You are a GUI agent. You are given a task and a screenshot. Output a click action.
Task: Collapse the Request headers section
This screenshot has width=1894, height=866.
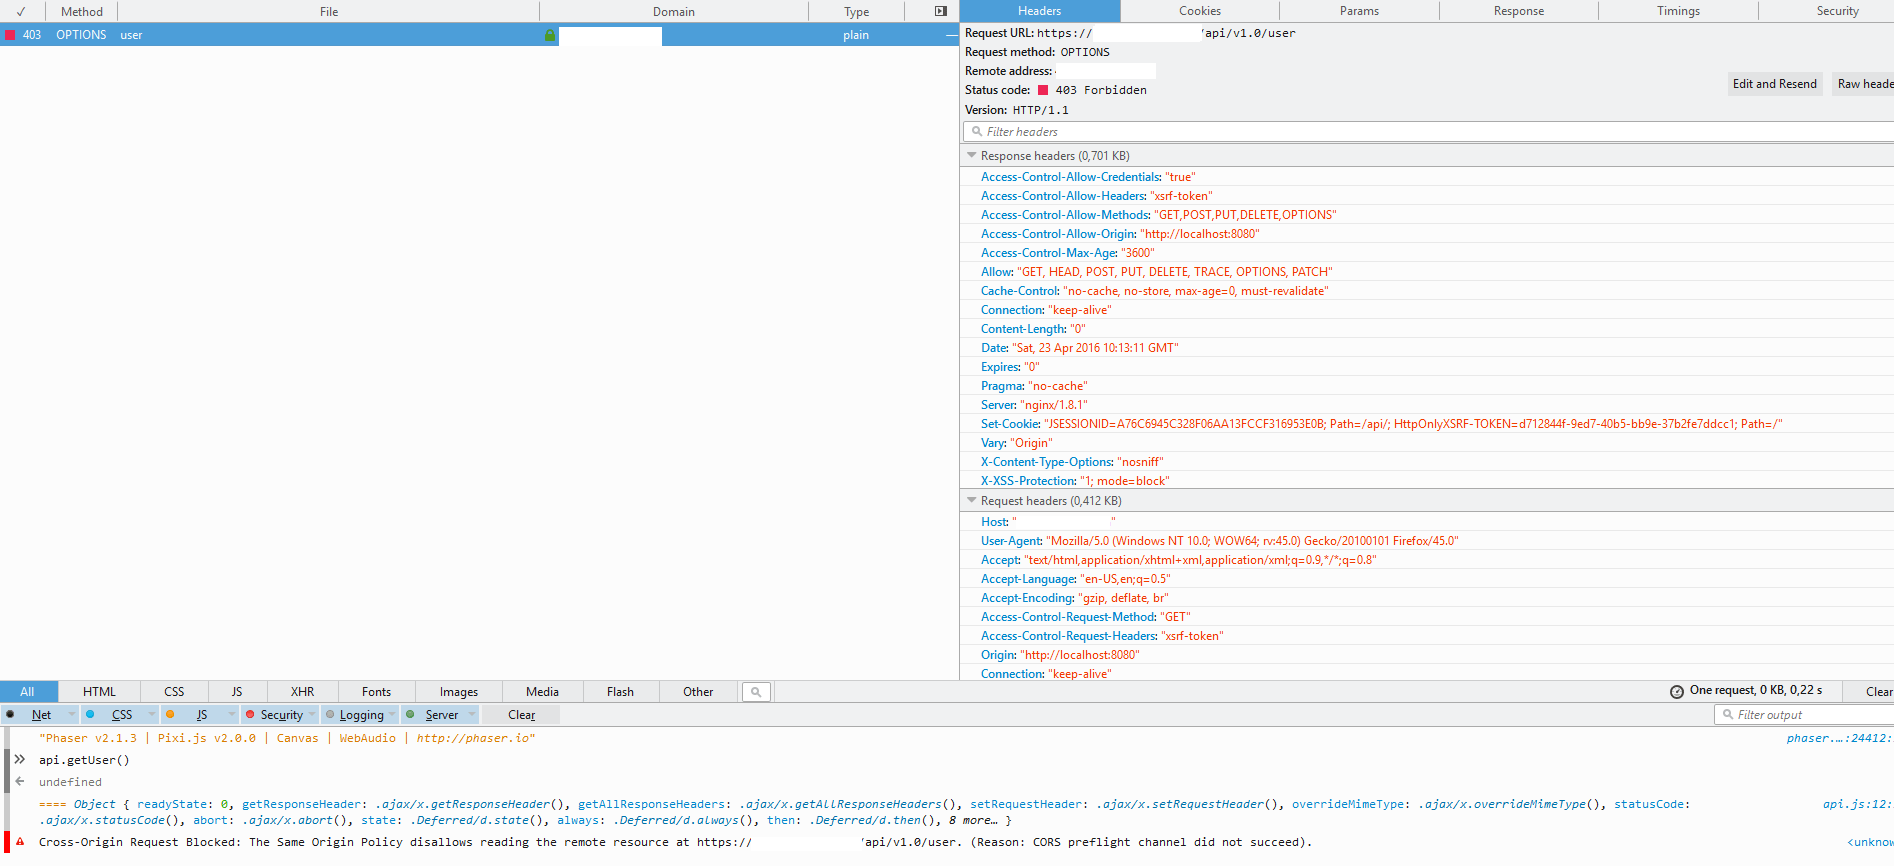click(971, 501)
